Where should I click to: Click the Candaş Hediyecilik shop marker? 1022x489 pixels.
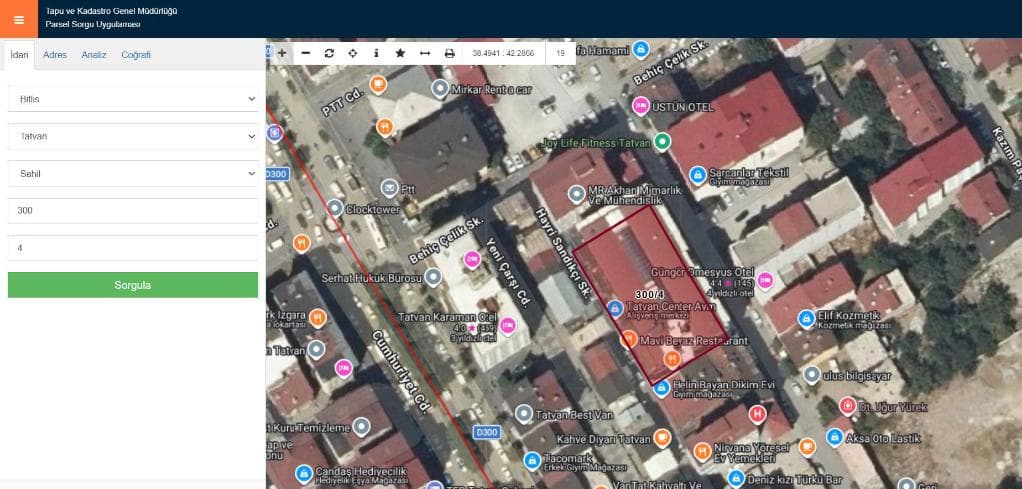304,474
